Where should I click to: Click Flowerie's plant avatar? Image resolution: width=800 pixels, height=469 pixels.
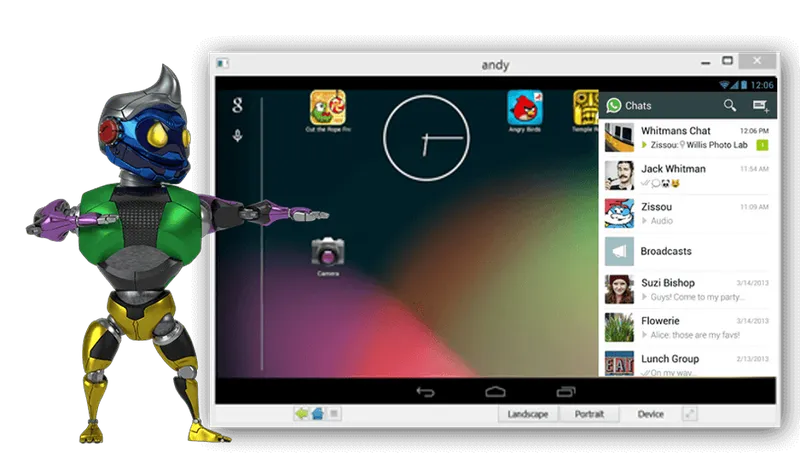click(619, 327)
